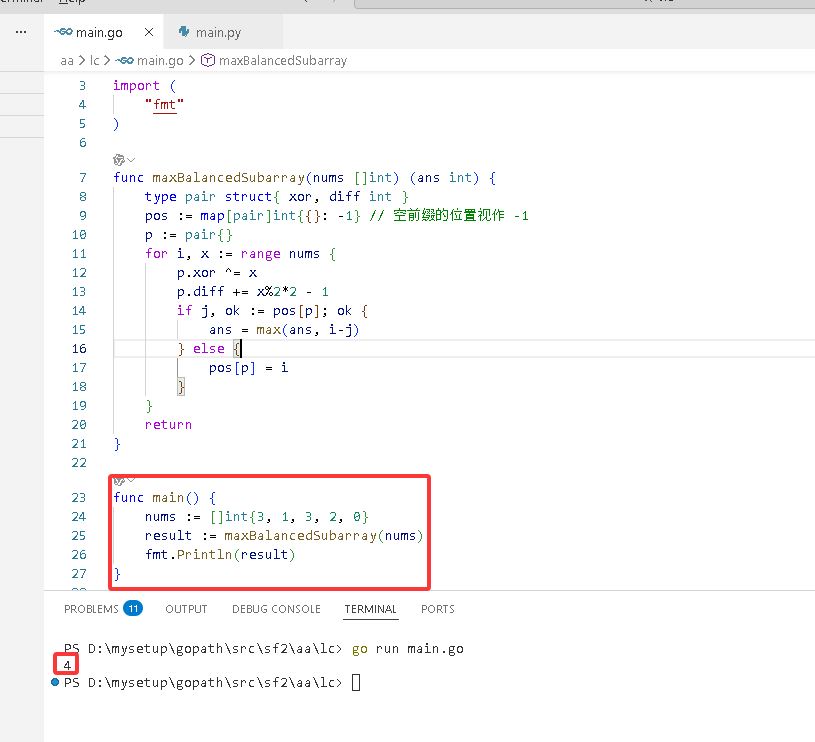Click the return keyword on line 20
The image size is (815, 742).
(x=168, y=425)
